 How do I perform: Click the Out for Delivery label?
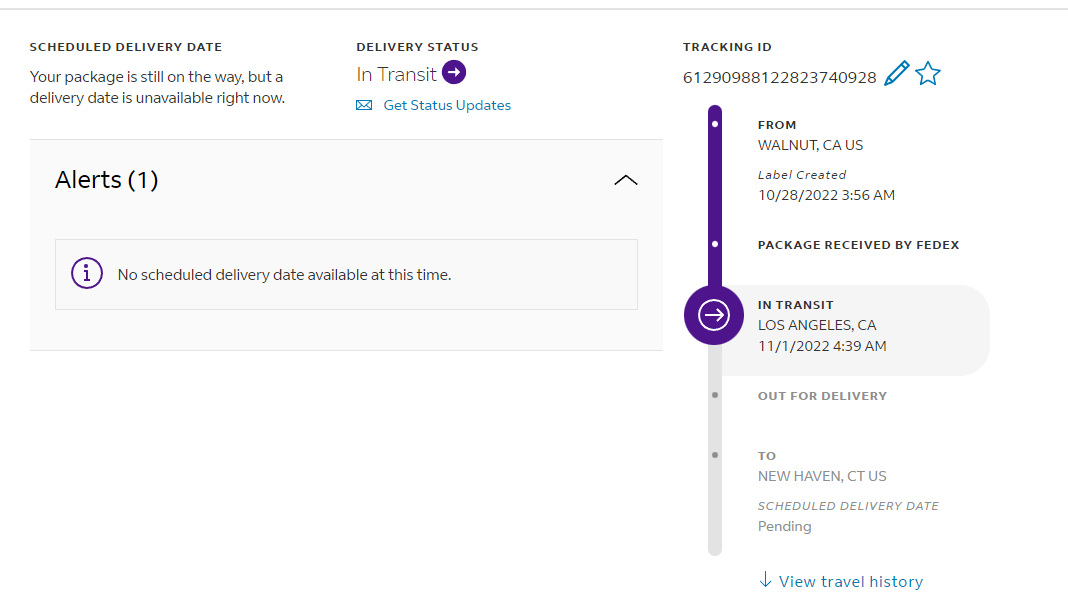tap(822, 396)
